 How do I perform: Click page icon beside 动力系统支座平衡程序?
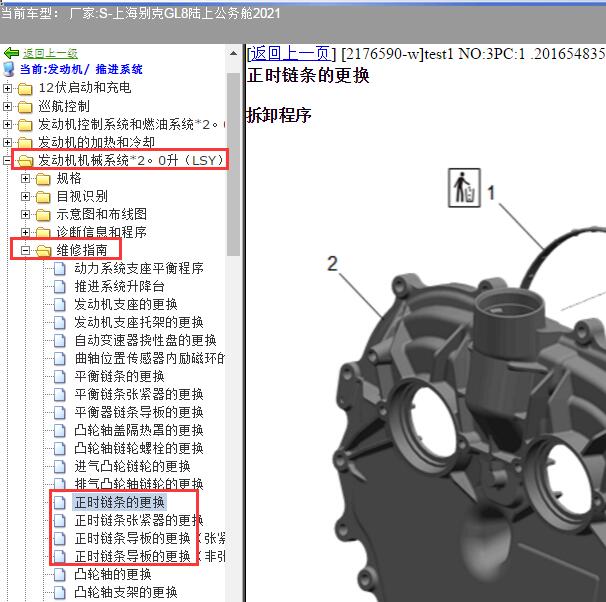(60, 269)
